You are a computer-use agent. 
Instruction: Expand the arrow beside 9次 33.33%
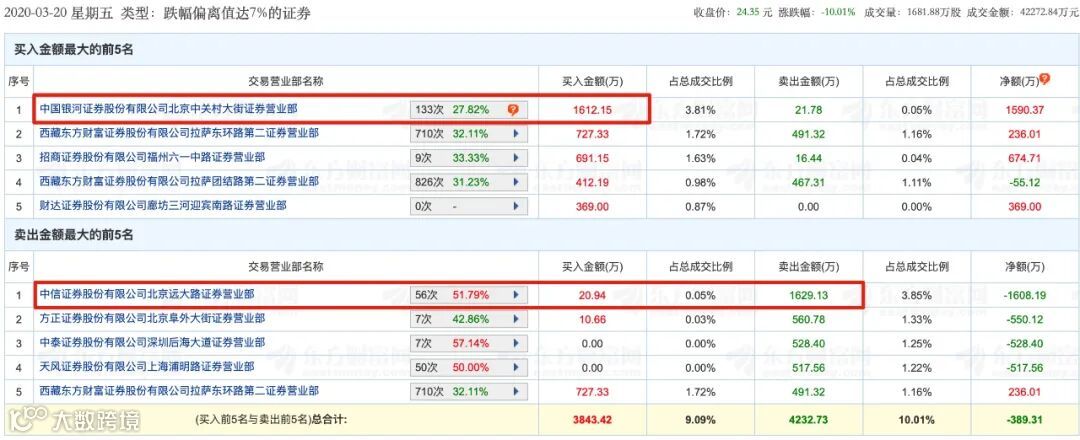[515, 158]
